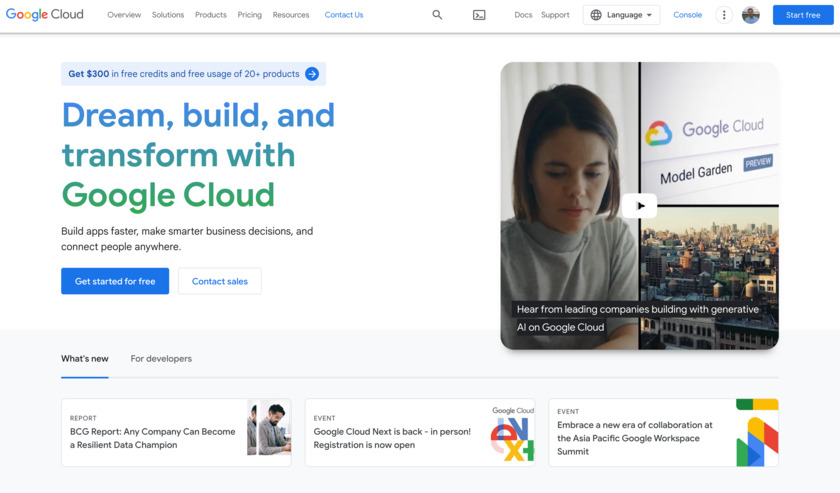Click 'Build apps faster' description text
This screenshot has width=840, height=493.
click(187, 239)
